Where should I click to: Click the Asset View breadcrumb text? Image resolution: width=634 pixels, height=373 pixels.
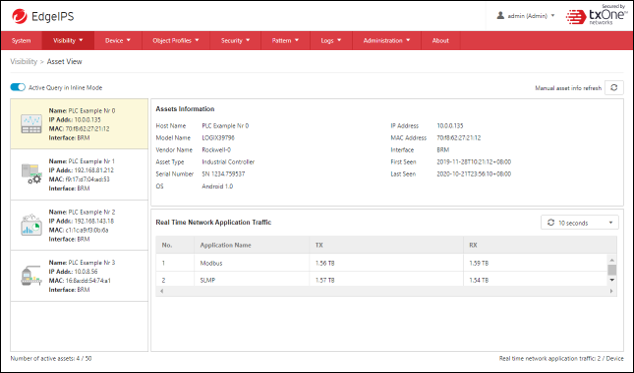tap(64, 61)
